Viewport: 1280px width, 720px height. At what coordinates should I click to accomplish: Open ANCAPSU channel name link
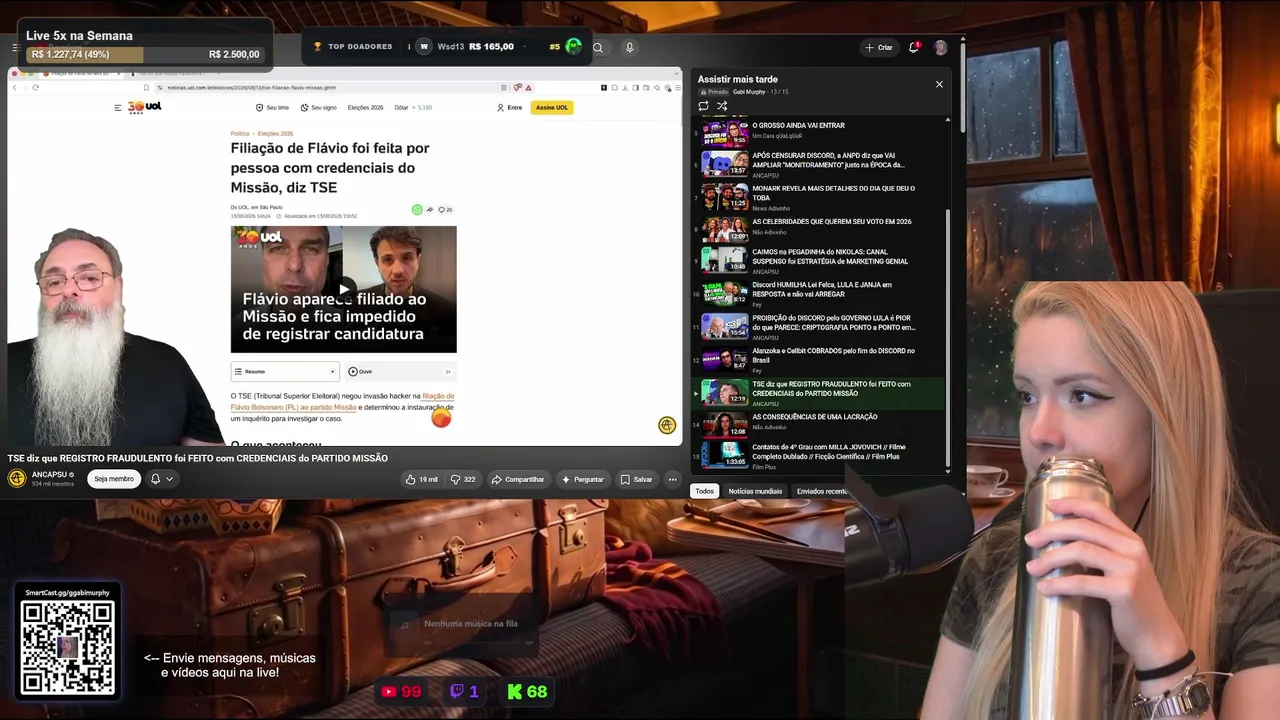50,475
